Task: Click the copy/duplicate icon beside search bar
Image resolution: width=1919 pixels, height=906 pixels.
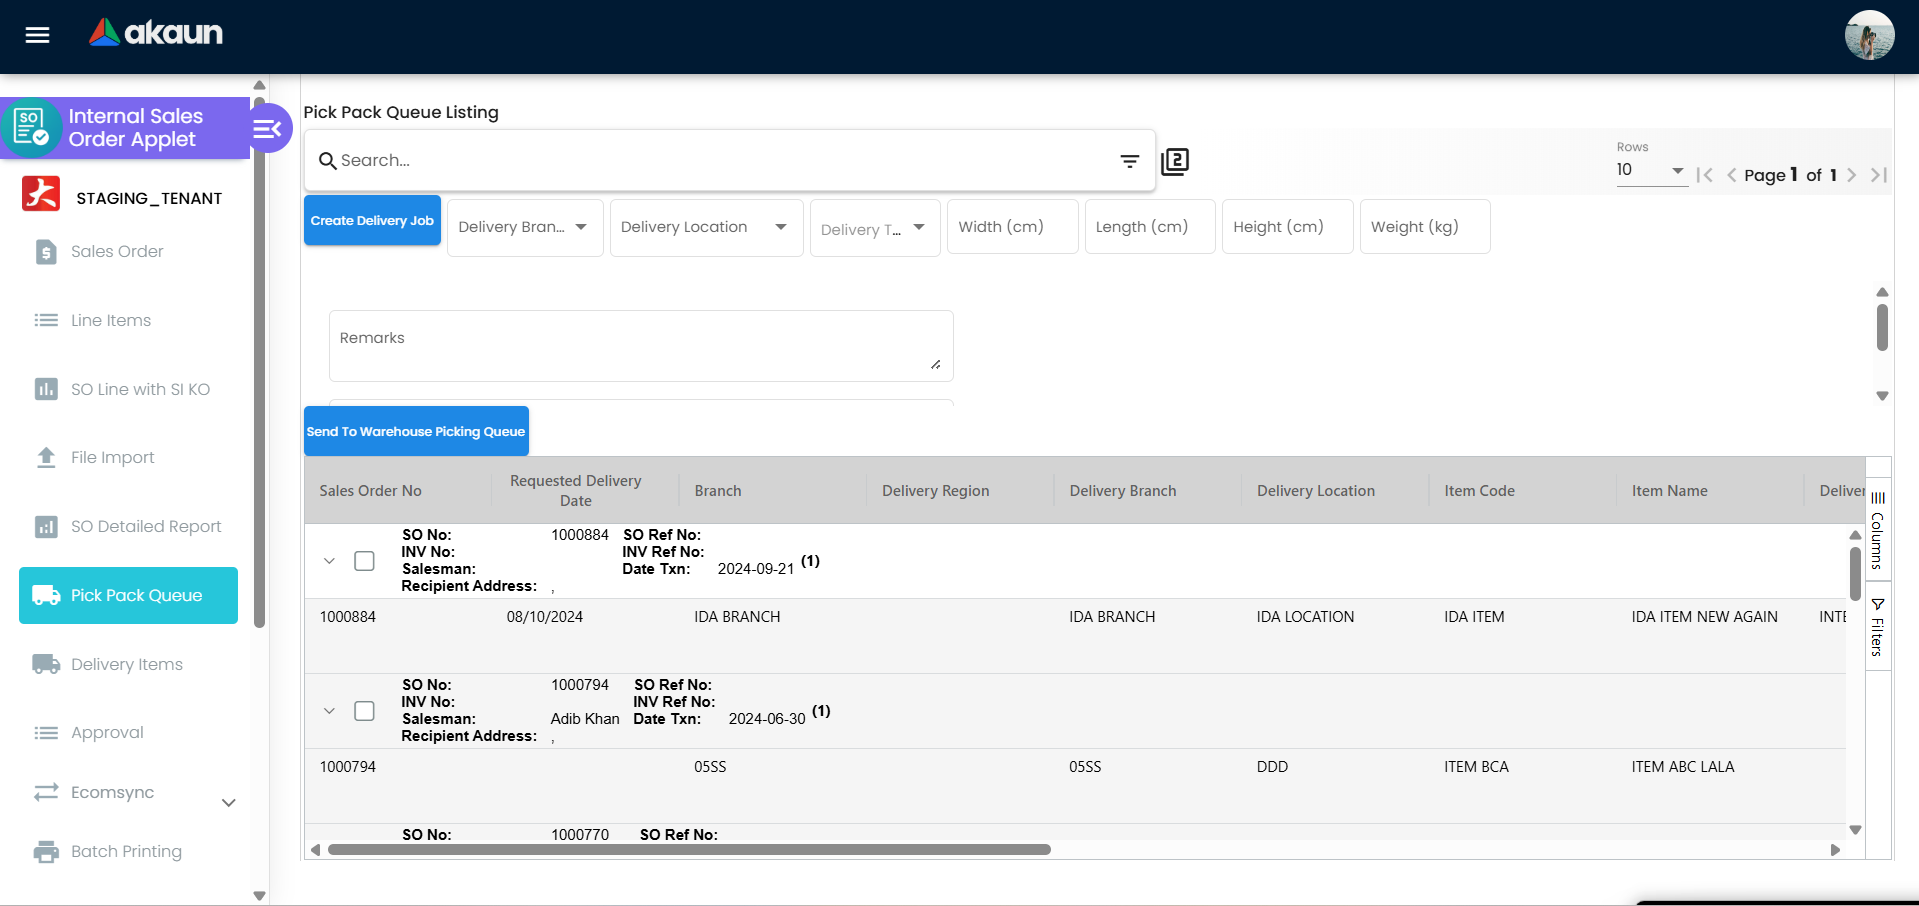Action: pos(1175,162)
